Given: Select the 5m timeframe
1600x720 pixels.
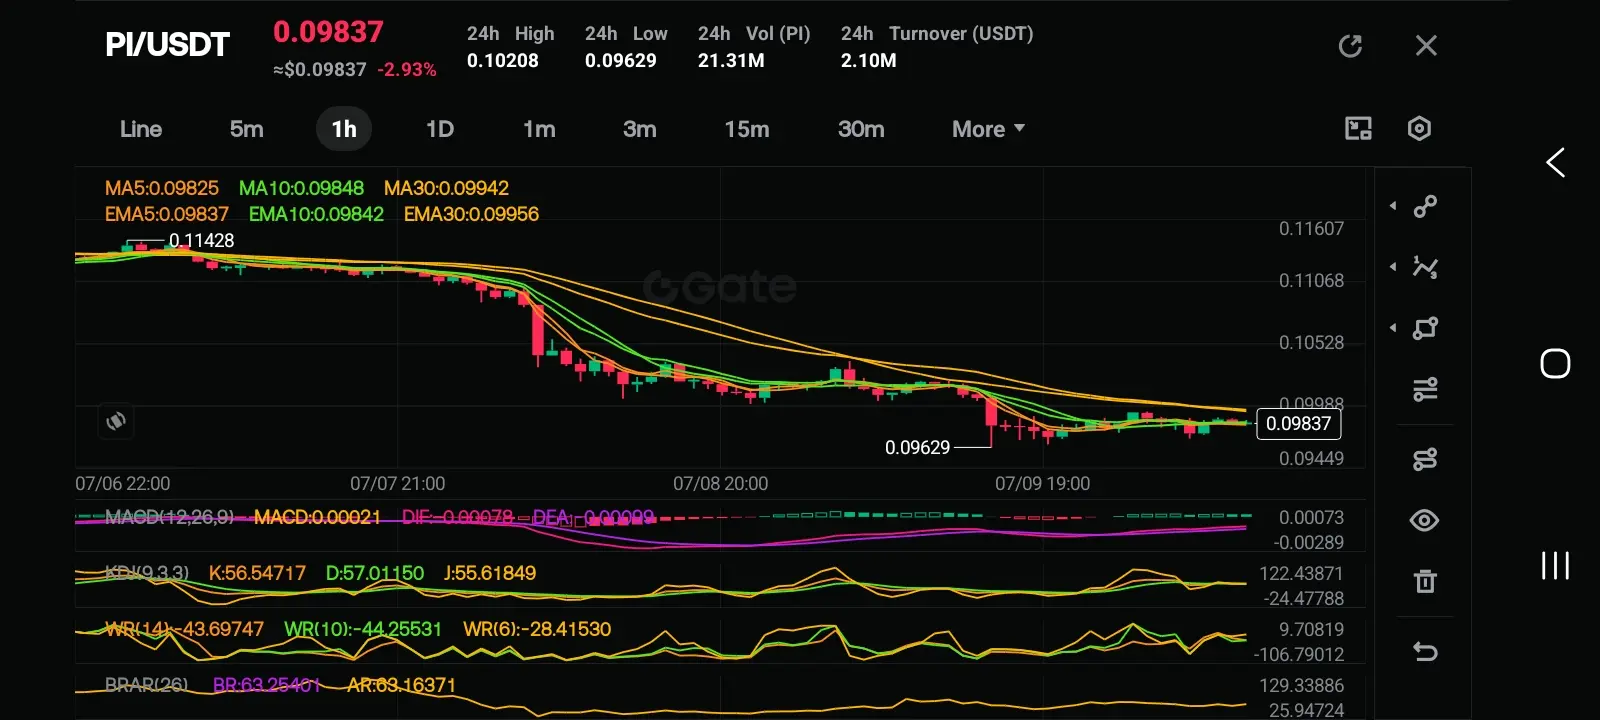Looking at the screenshot, I should 246,129.
